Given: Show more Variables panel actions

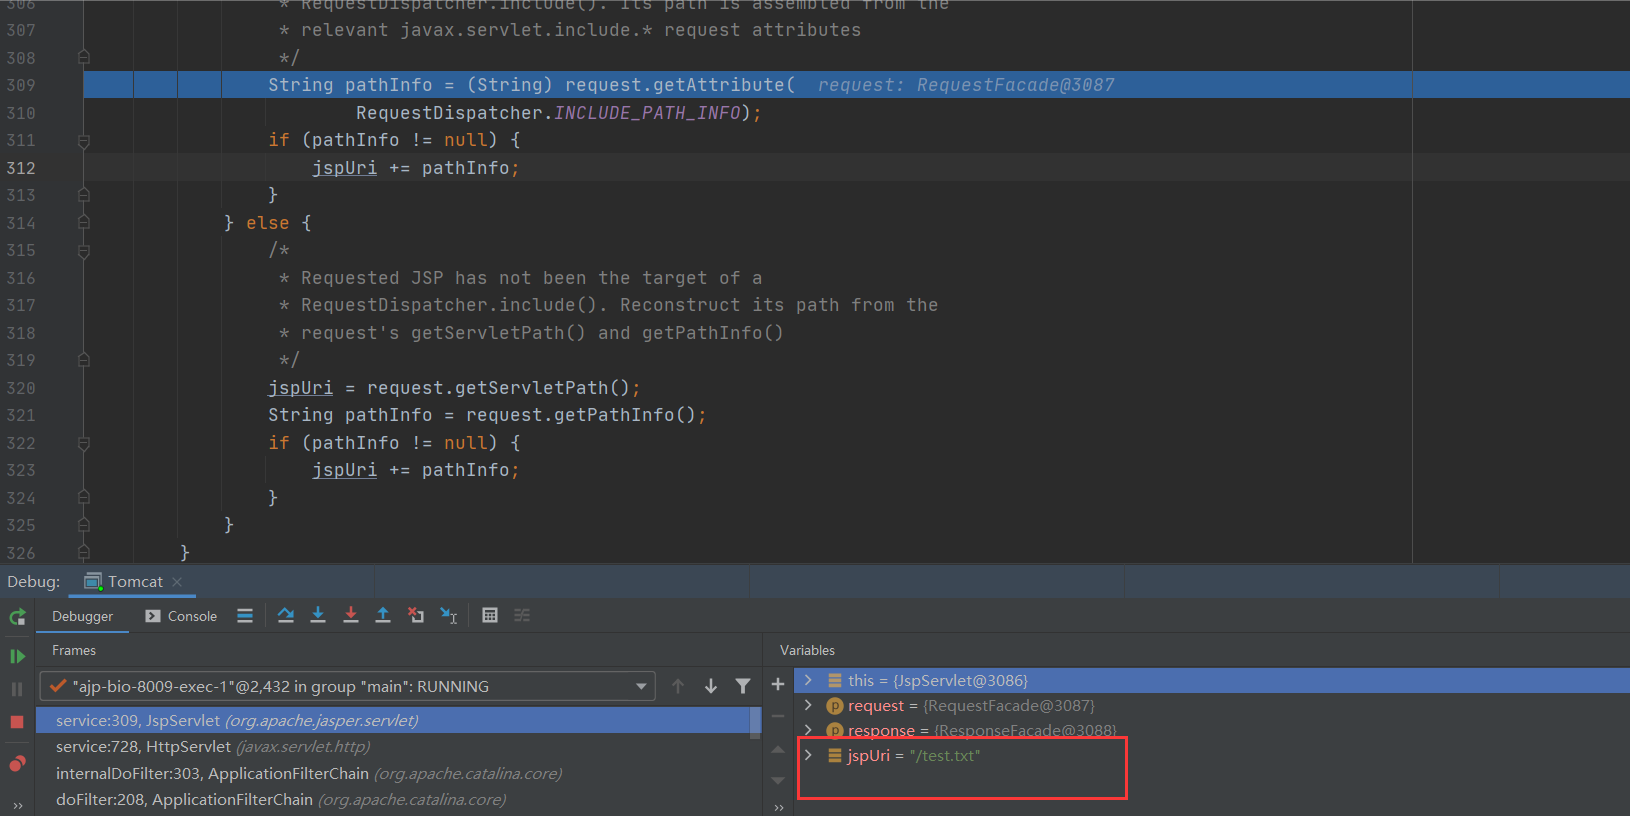Looking at the screenshot, I should [778, 807].
